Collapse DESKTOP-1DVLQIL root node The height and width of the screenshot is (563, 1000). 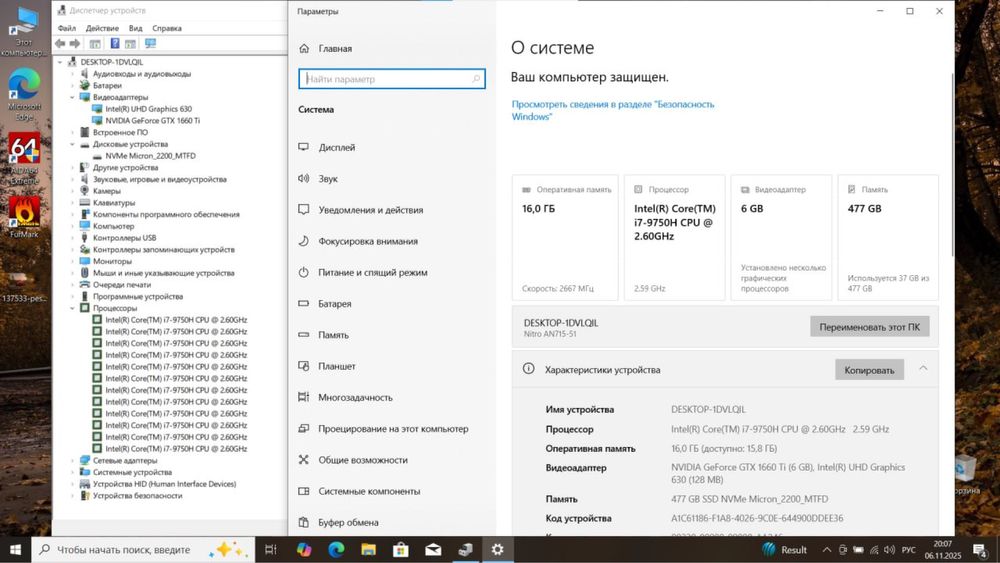[60, 62]
